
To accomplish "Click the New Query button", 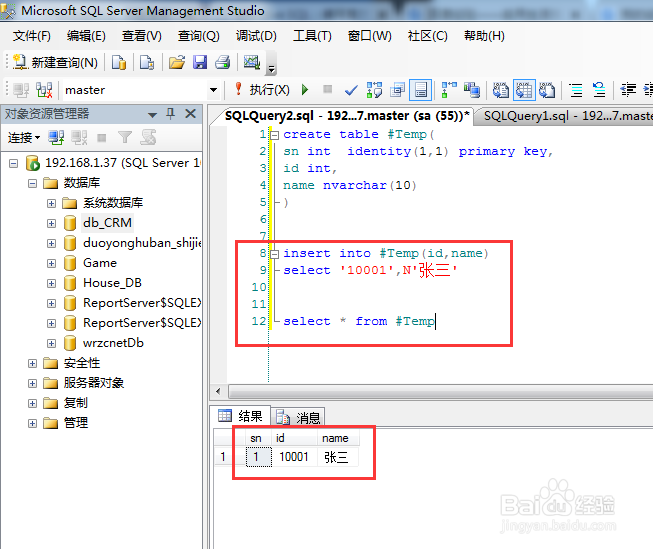I will [x=55, y=62].
